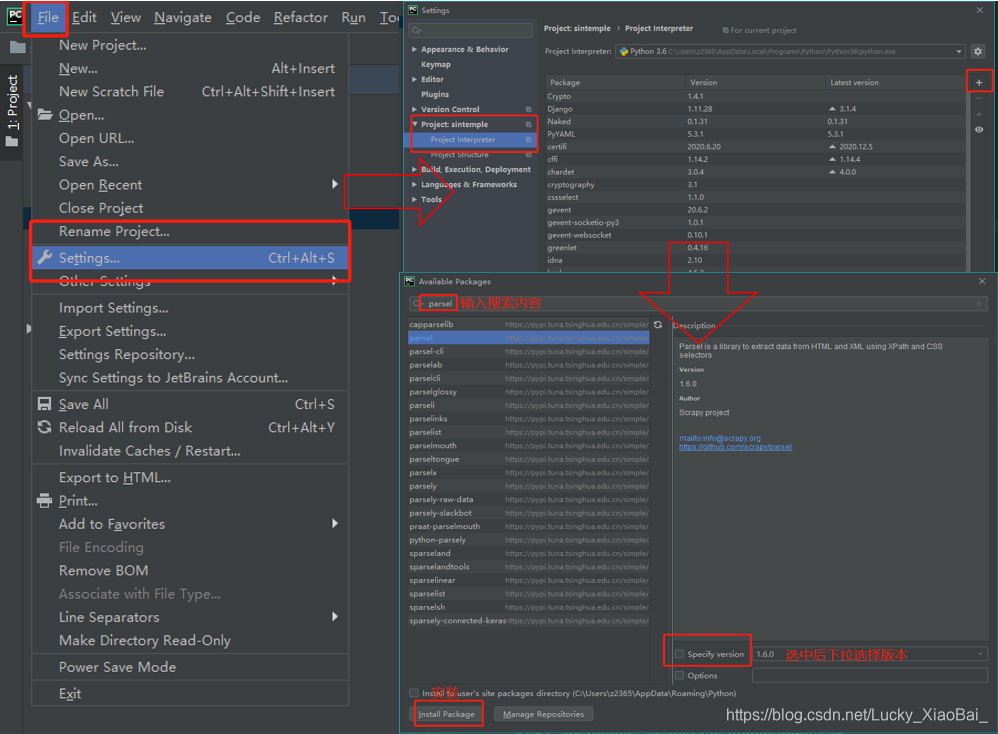Open the Navigate menu

(183, 17)
